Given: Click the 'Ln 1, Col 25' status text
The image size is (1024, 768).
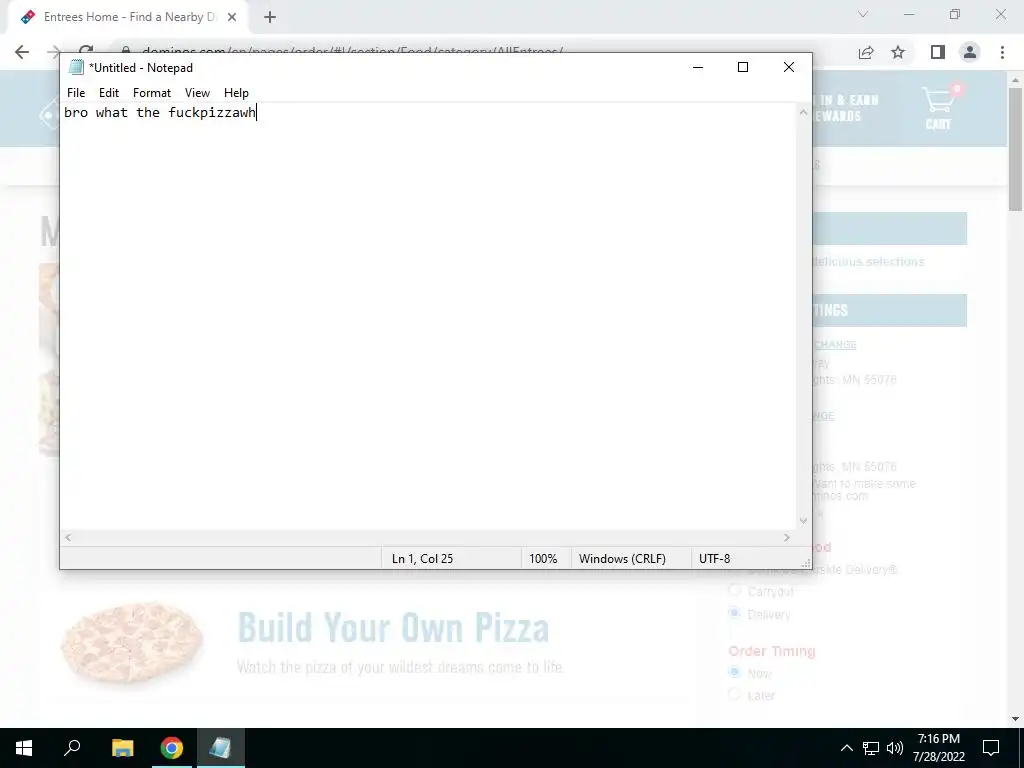Looking at the screenshot, I should [x=422, y=558].
